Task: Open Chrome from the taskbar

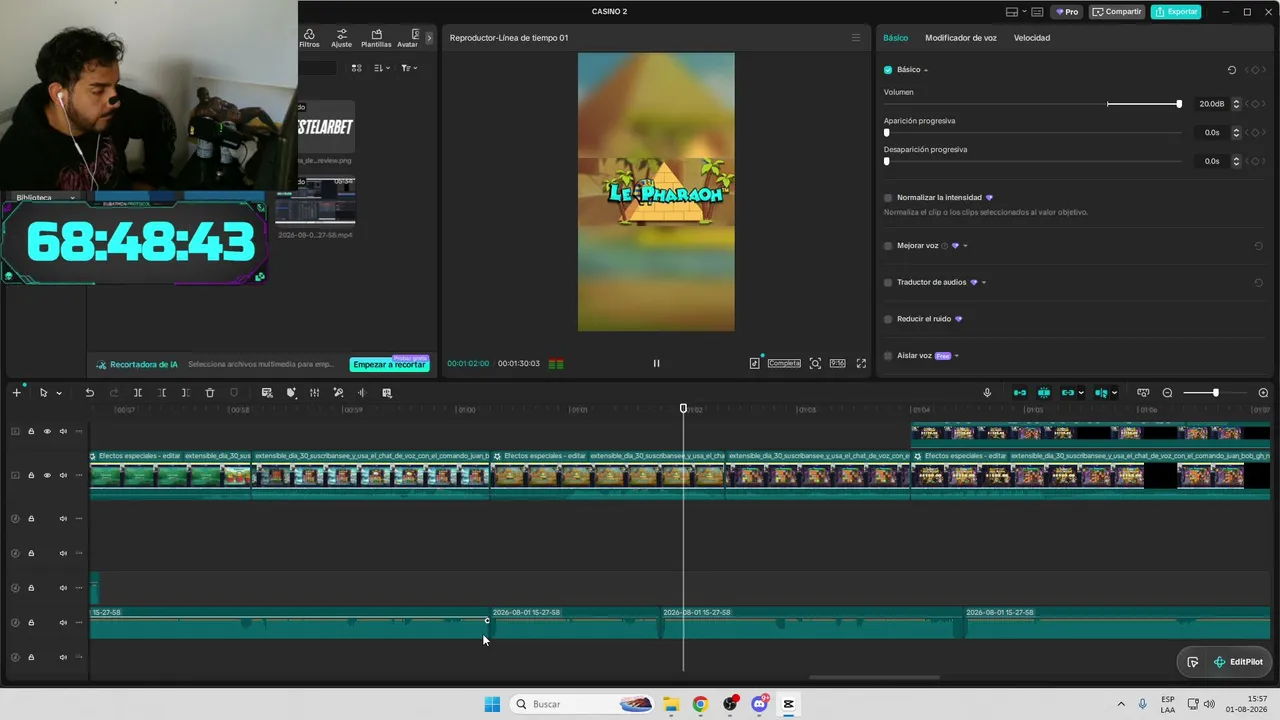Action: (700, 704)
